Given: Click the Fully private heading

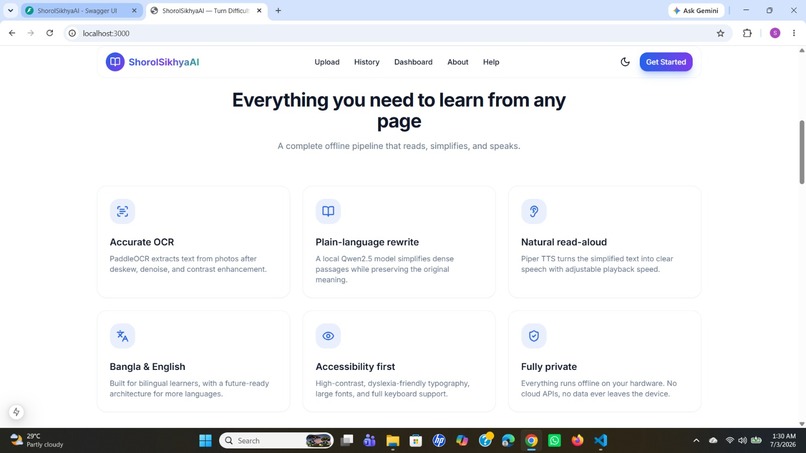Looking at the screenshot, I should (549, 367).
